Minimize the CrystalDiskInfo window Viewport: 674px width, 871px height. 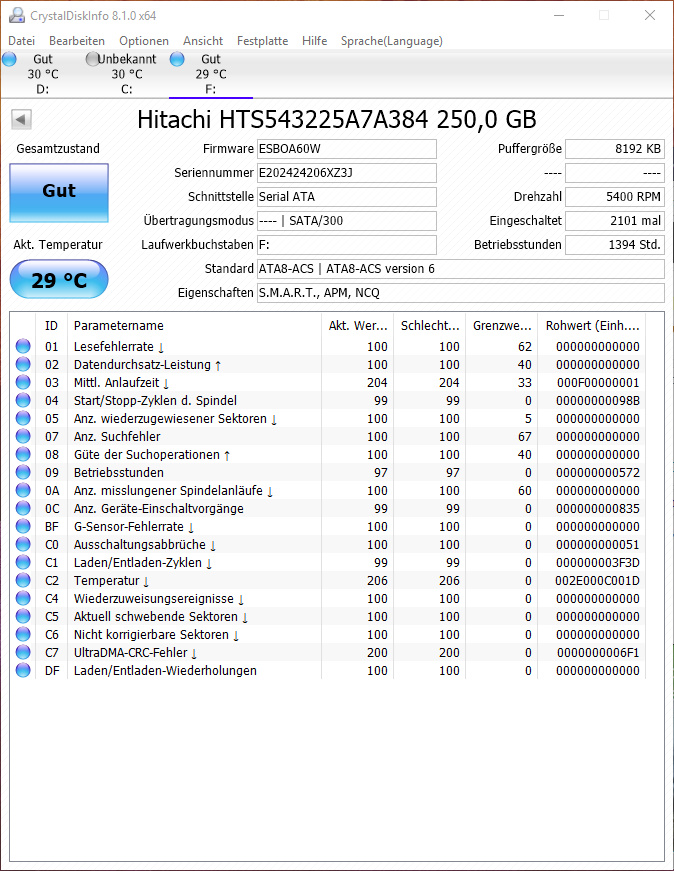(x=559, y=15)
